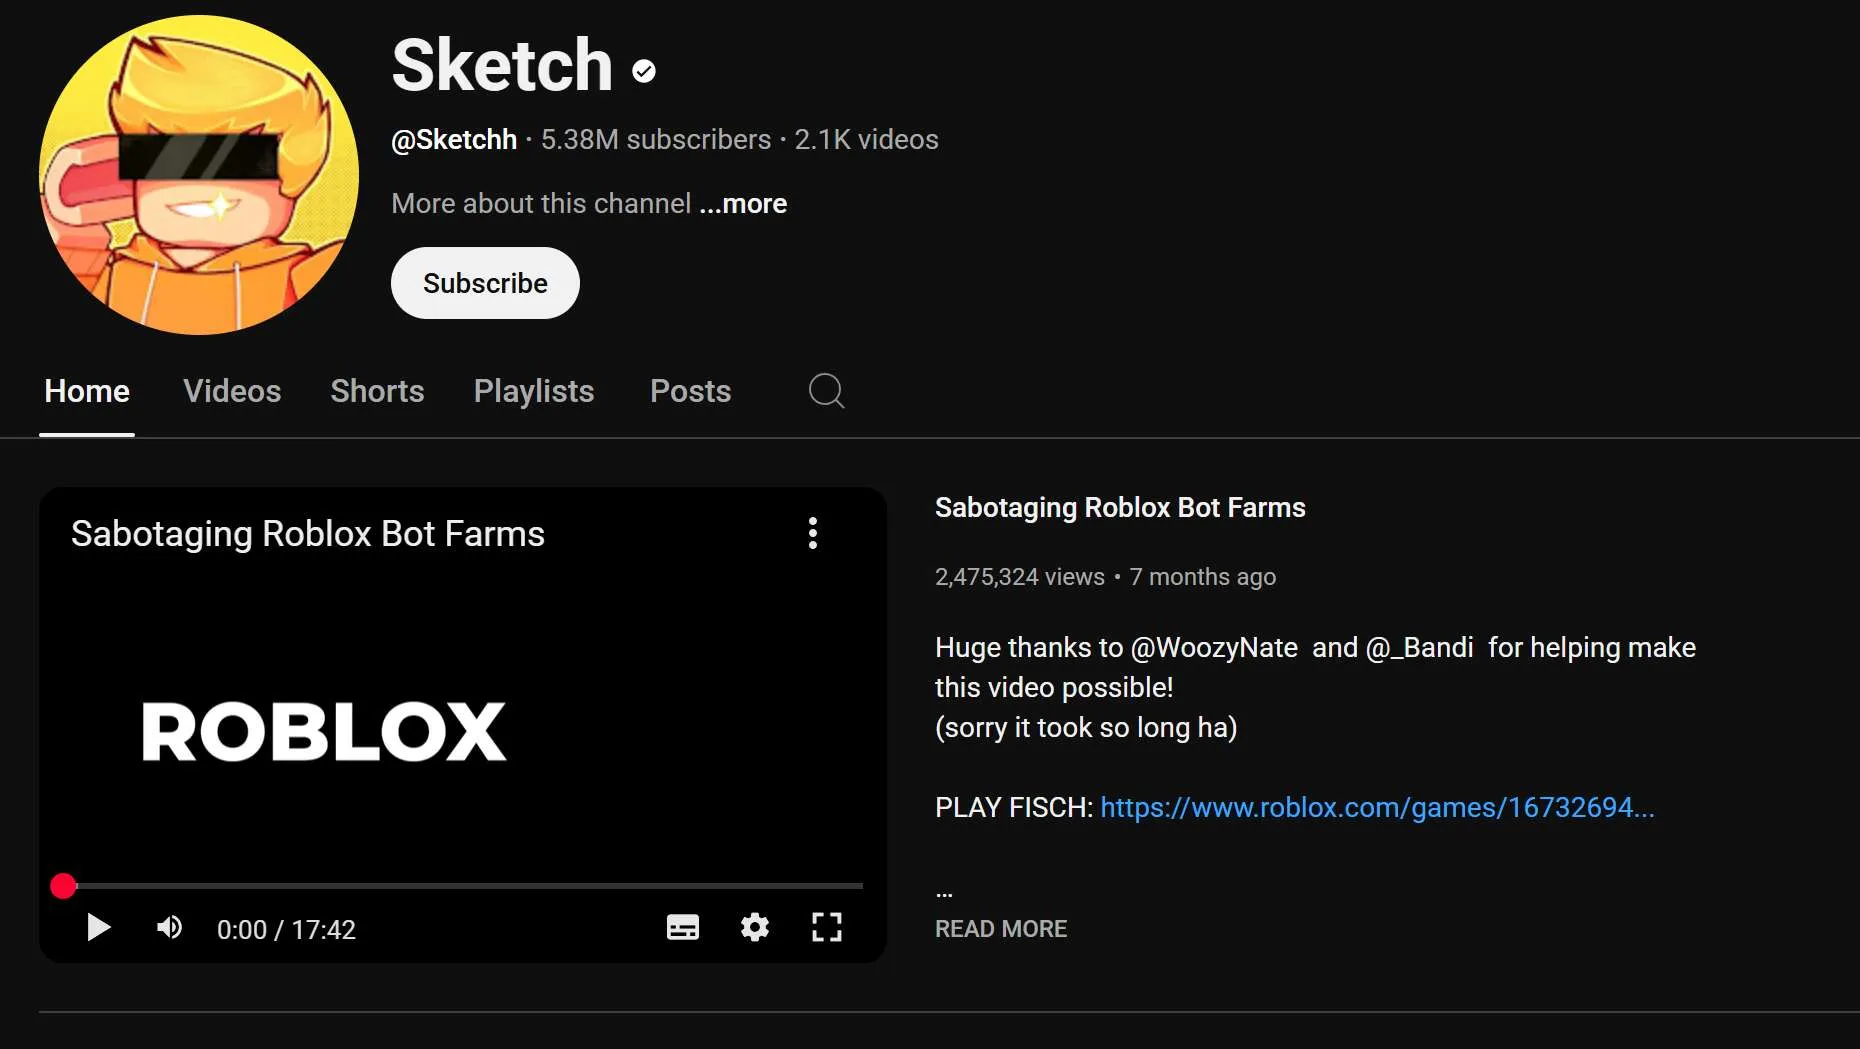Open the roblox.com games link
This screenshot has width=1860, height=1049.
point(1377,808)
